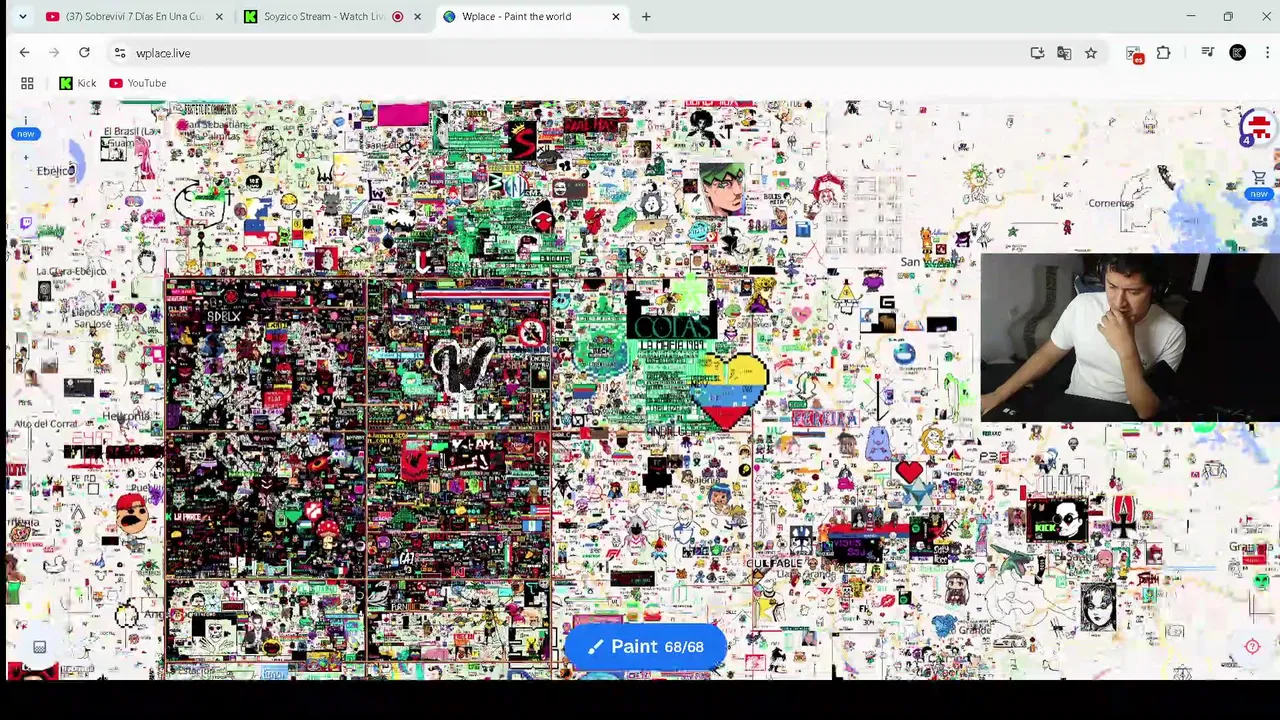
Task: Open the user profile avatar with level 4
Action: coord(1258,128)
